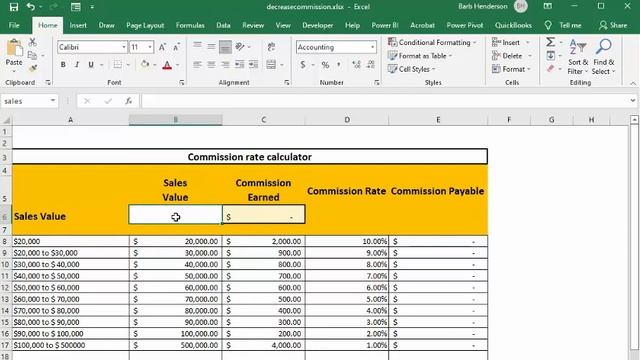The width and height of the screenshot is (640, 360).
Task: Apply percent style
Action: click(325, 64)
